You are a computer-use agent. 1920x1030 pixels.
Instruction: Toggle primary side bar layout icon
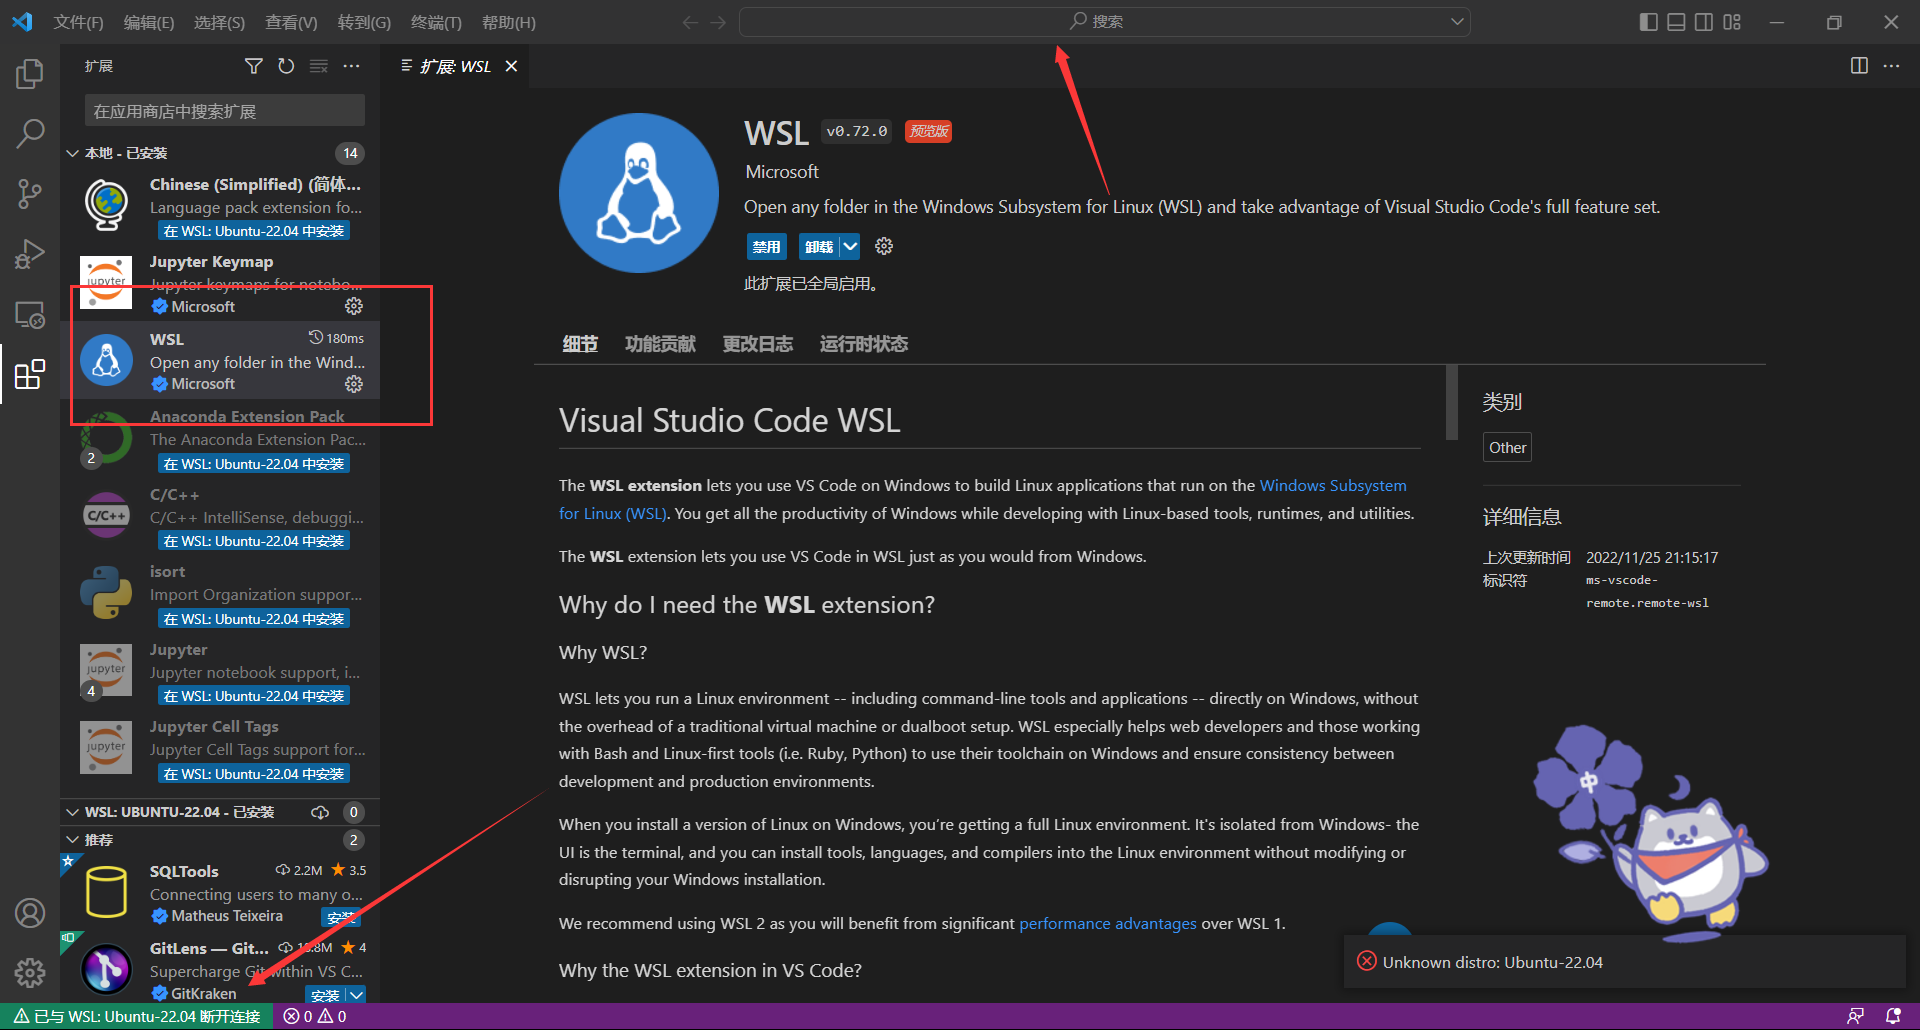point(1649,22)
